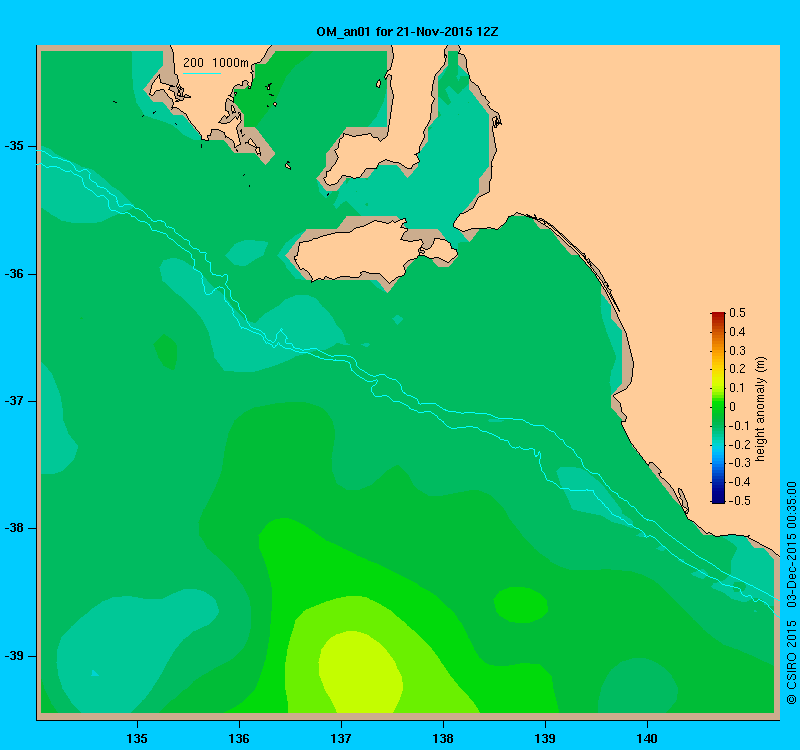800x750 pixels.
Task: Click the 0.4 value on the colorbar
Action: (737, 332)
